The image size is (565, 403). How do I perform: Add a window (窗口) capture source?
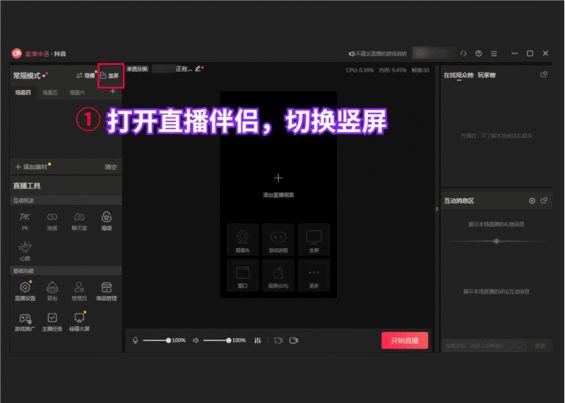click(x=243, y=275)
